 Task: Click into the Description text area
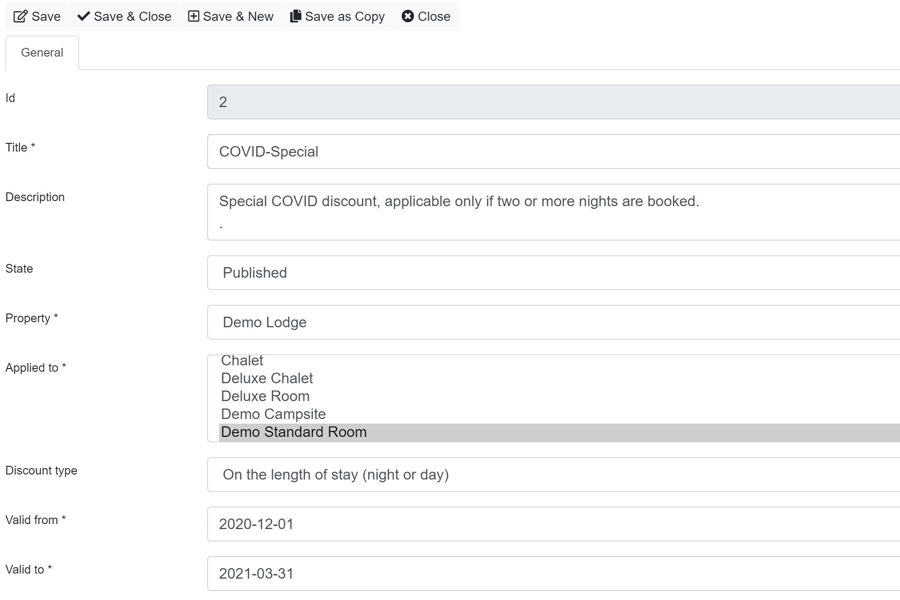tap(553, 212)
